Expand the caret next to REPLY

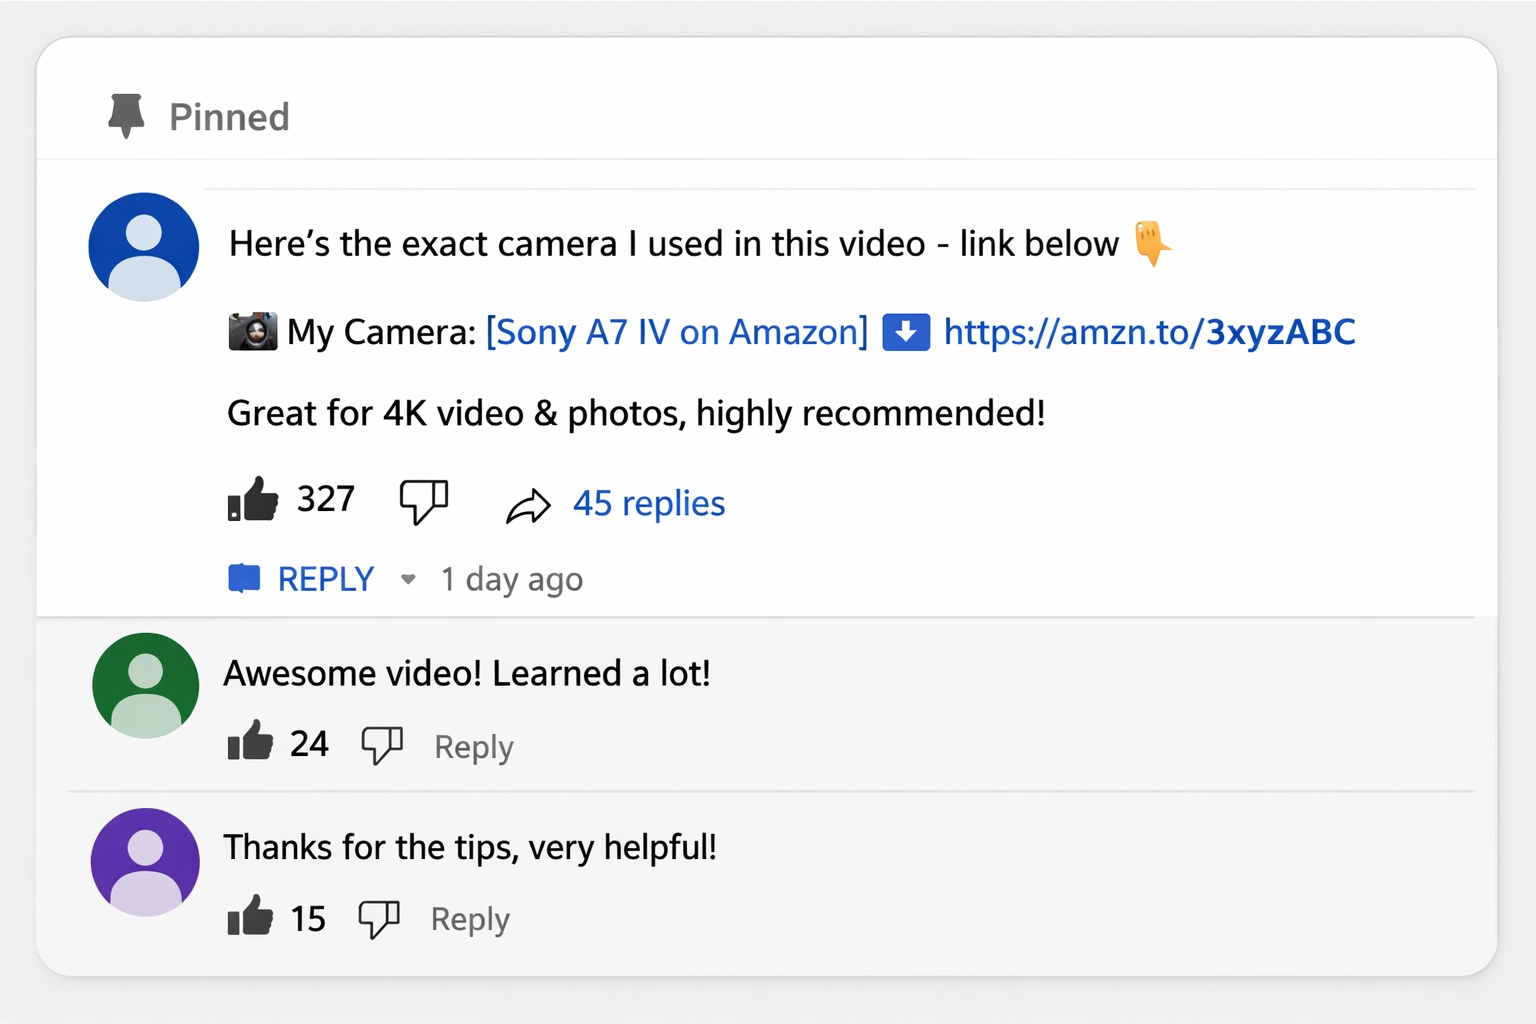coord(408,580)
